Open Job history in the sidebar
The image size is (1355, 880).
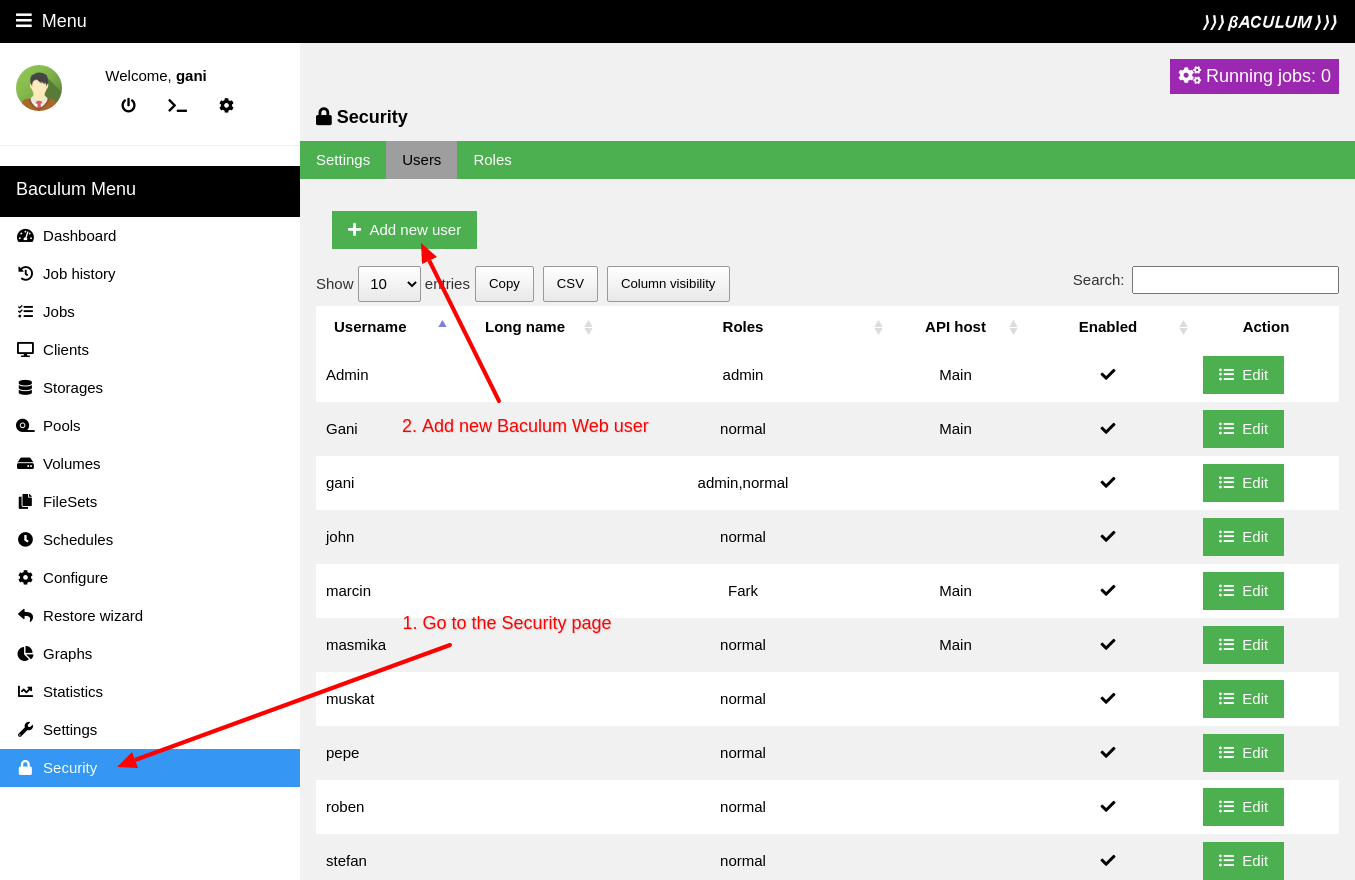tap(150, 274)
